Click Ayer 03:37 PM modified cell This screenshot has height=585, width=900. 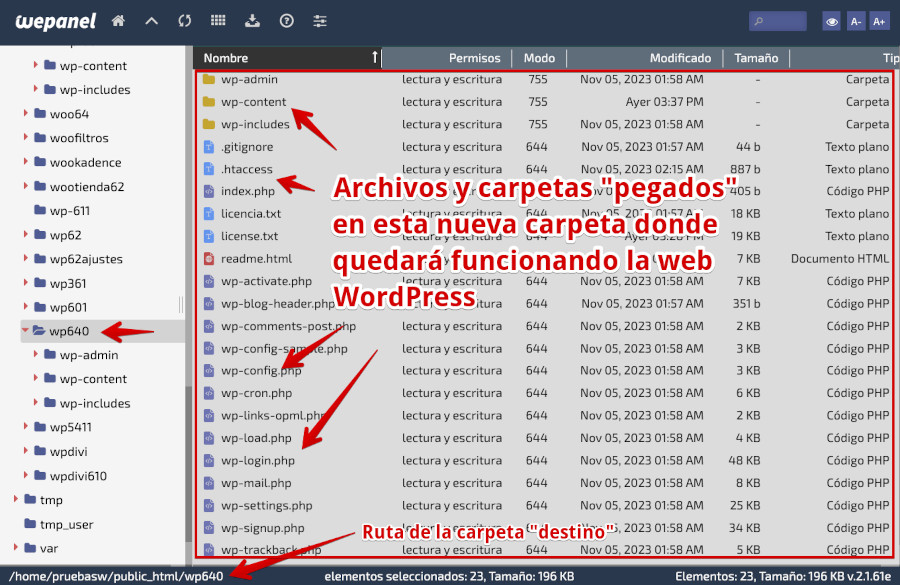pyautogui.click(x=664, y=102)
